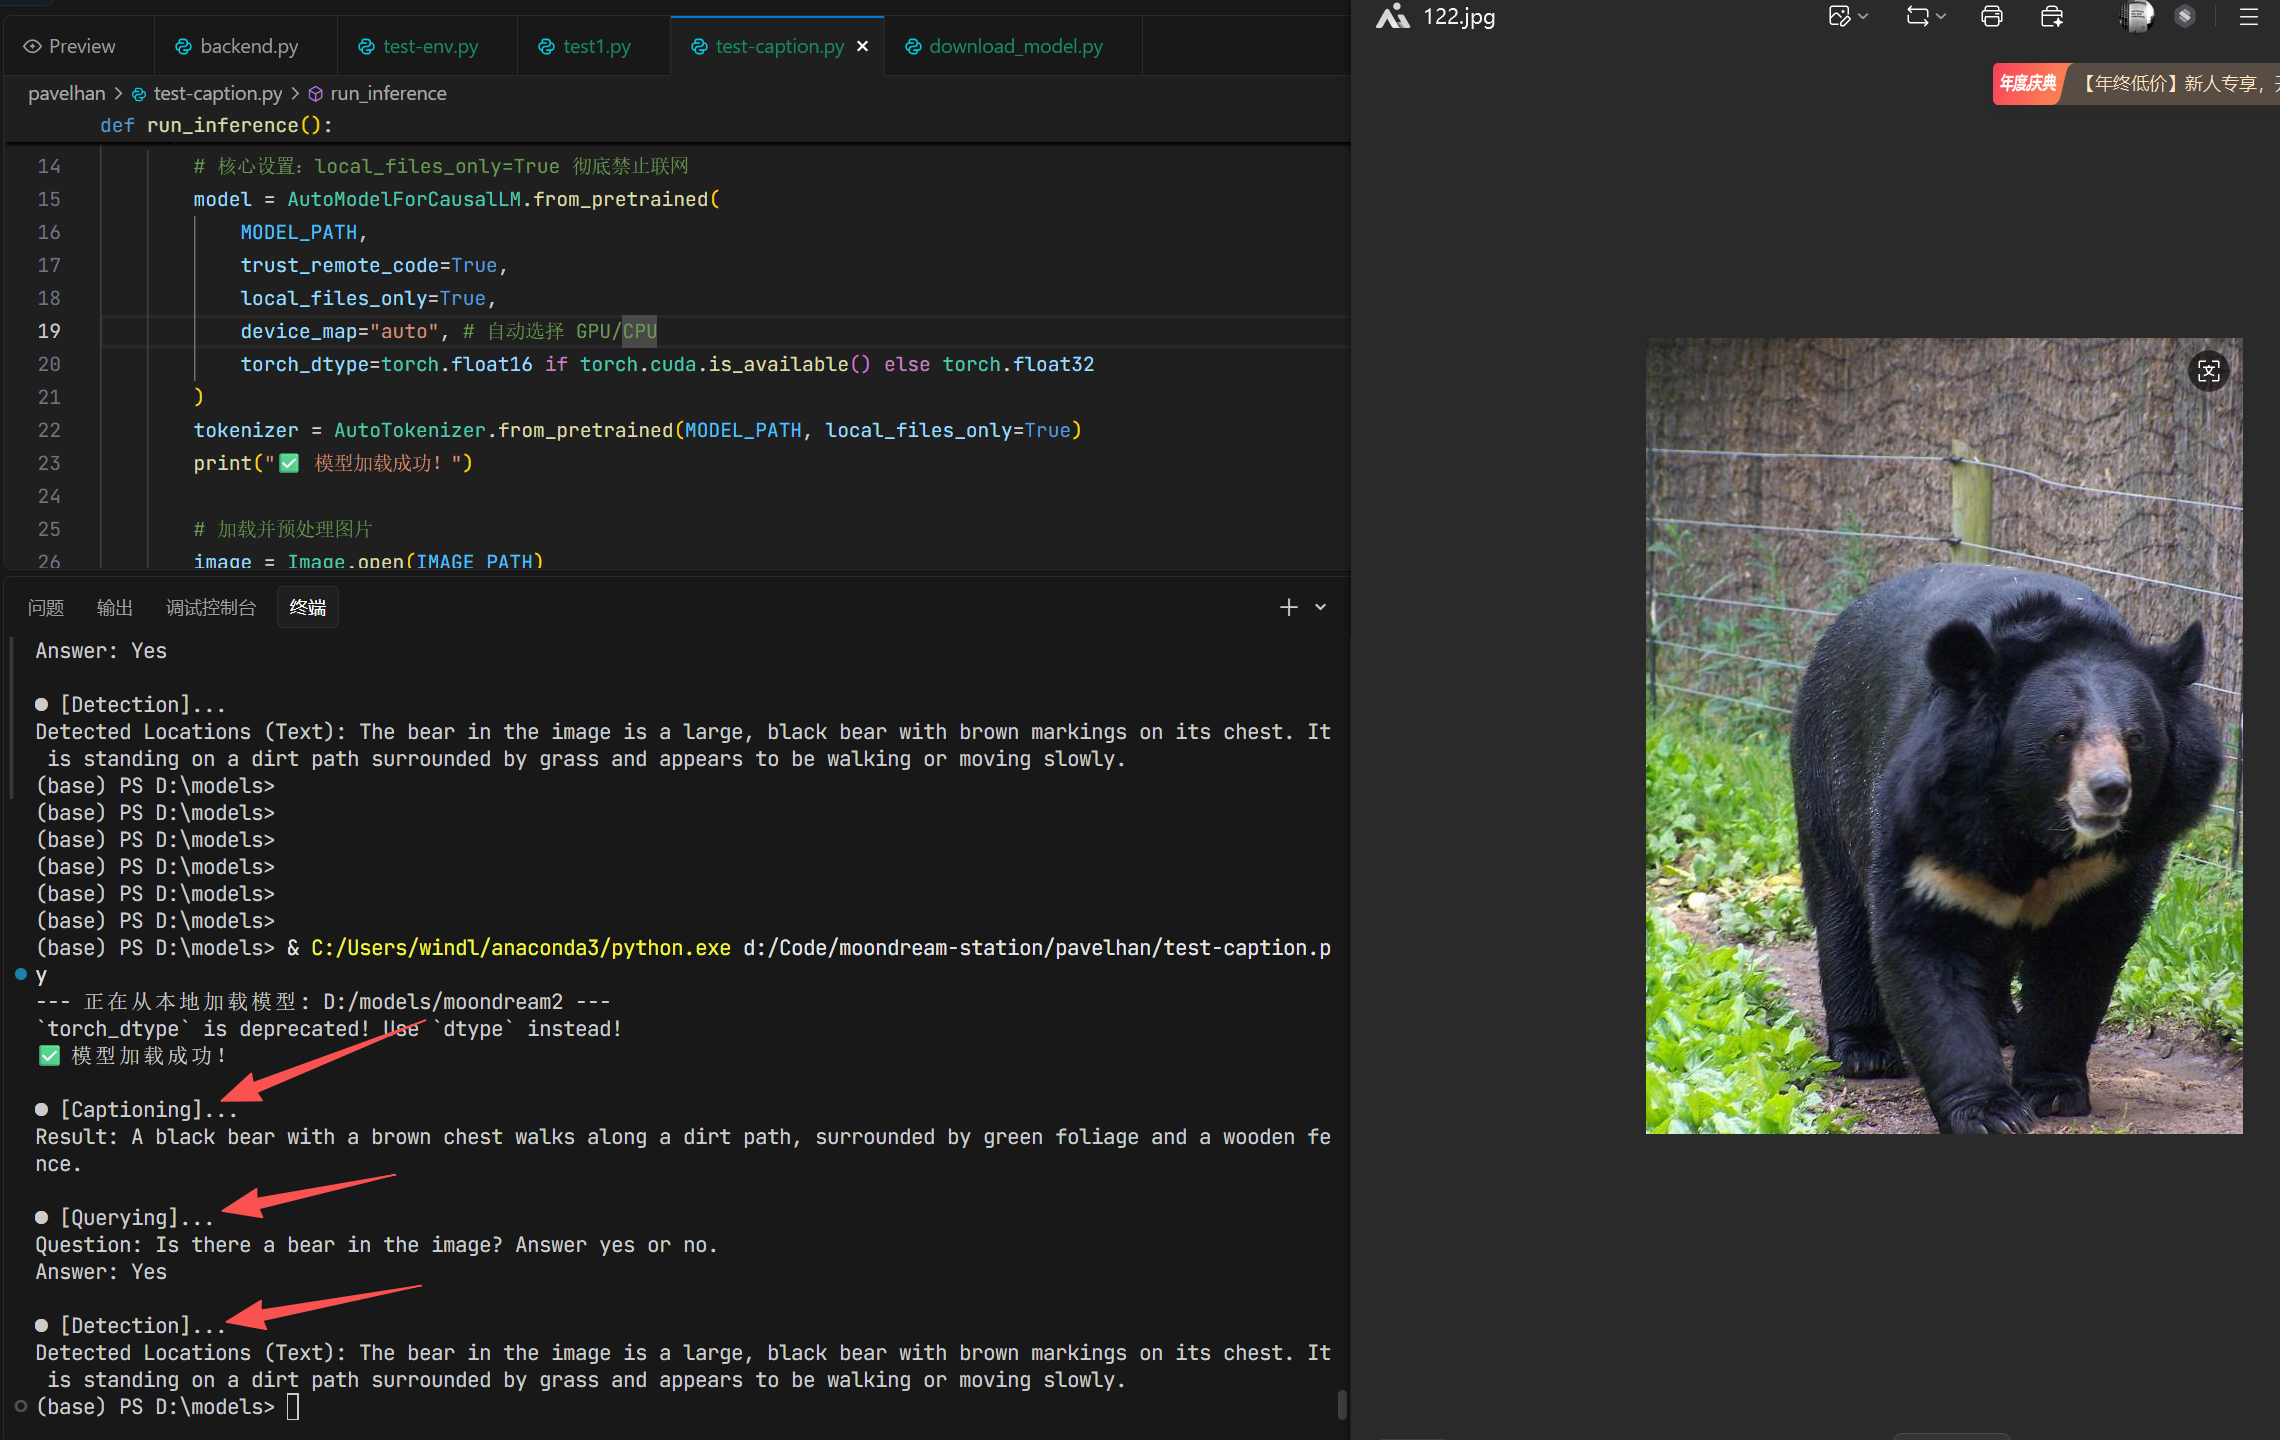The width and height of the screenshot is (2280, 1440).
Task: Click the format convert icon in viewer
Action: point(1917,16)
